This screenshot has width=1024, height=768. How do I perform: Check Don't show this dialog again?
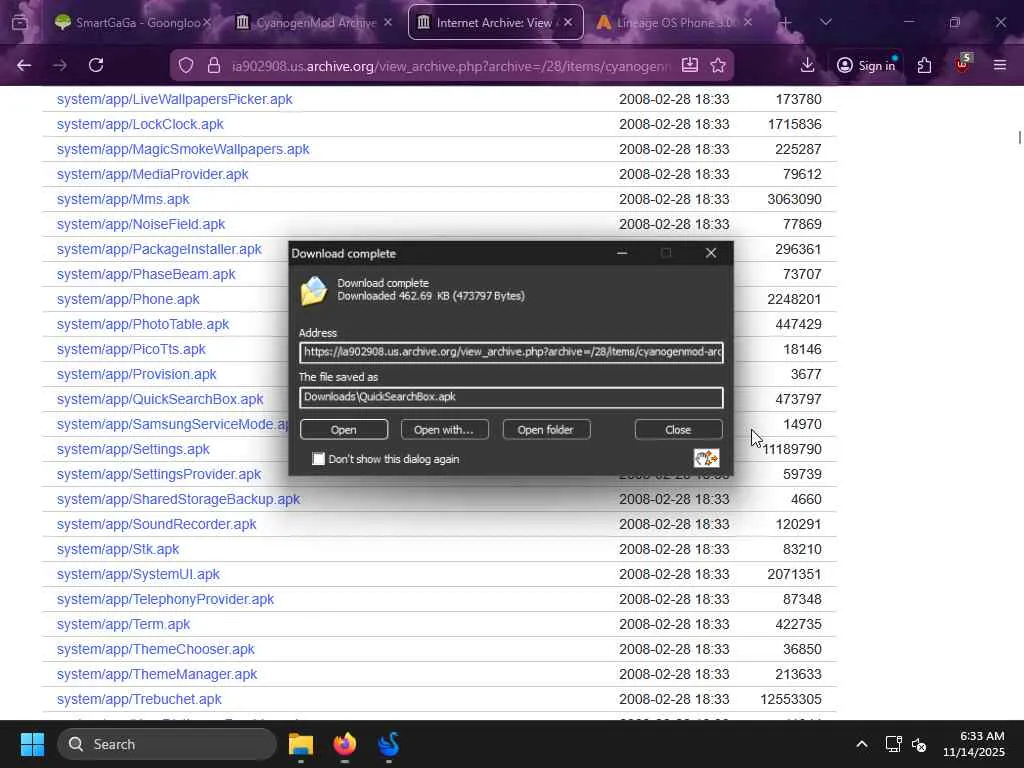tap(318, 459)
